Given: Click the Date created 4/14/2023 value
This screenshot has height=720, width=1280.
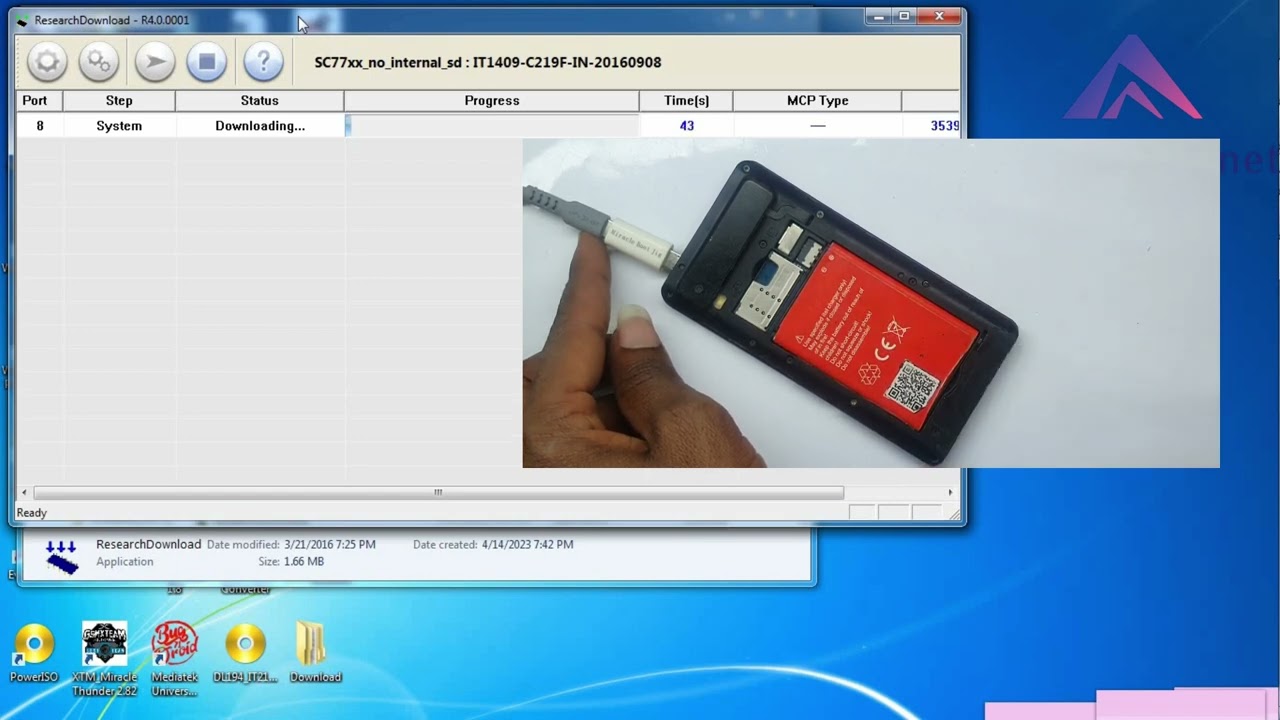Looking at the screenshot, I should tap(527, 545).
